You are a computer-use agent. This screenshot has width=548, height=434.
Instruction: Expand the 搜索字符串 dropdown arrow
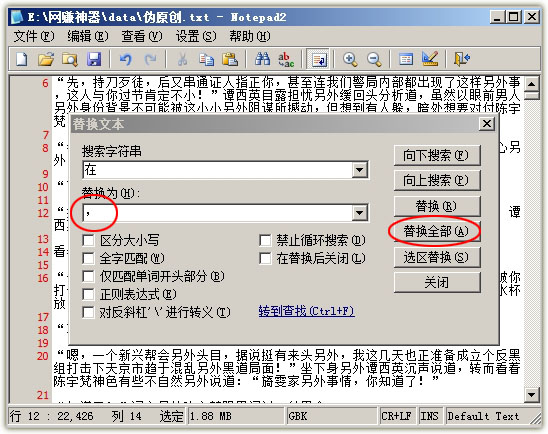(x=359, y=170)
